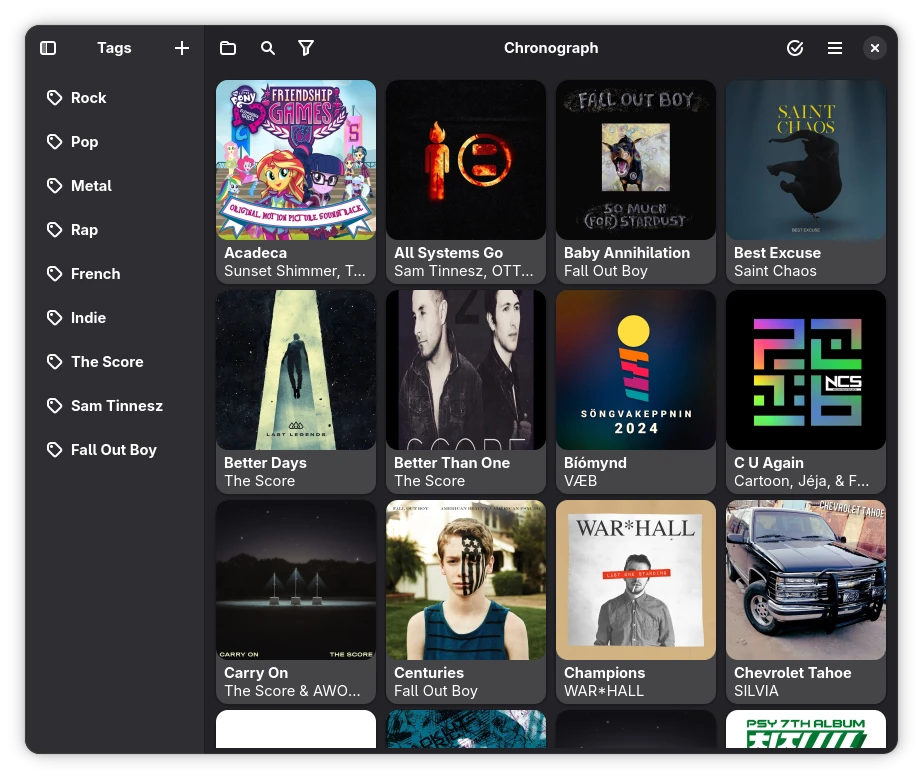Select the Rock tag icon
The image size is (923, 779).
pos(54,98)
